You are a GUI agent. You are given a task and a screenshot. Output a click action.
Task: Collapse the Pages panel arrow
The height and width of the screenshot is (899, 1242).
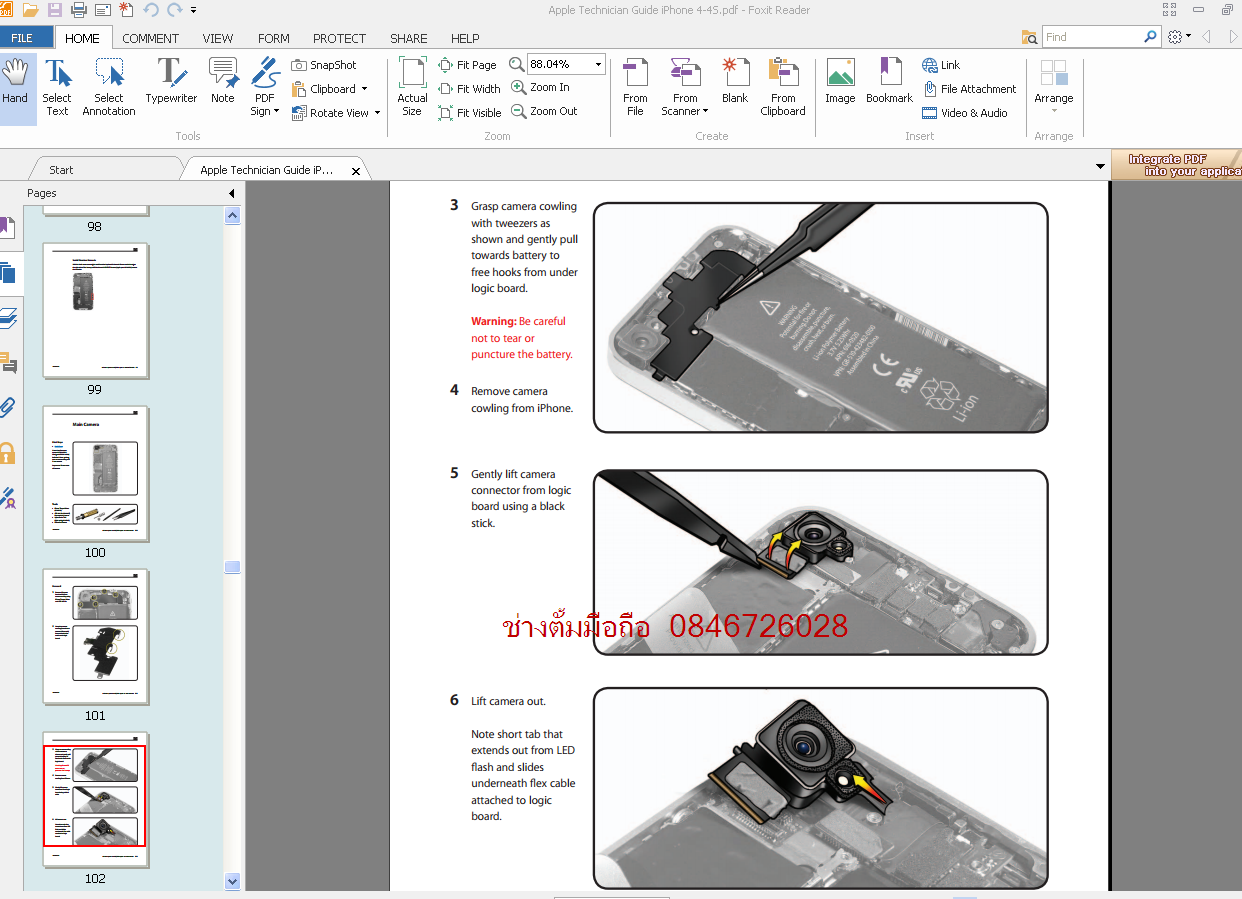point(232,193)
